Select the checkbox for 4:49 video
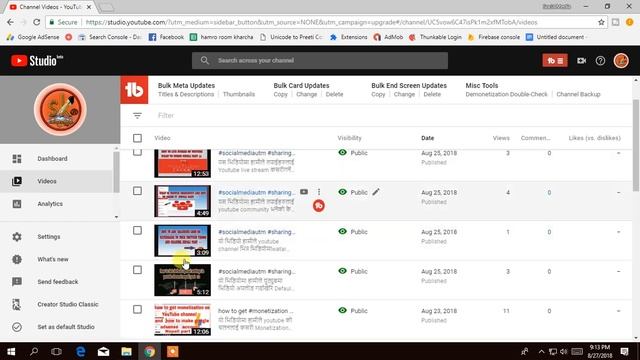640x360 pixels. click(x=138, y=191)
